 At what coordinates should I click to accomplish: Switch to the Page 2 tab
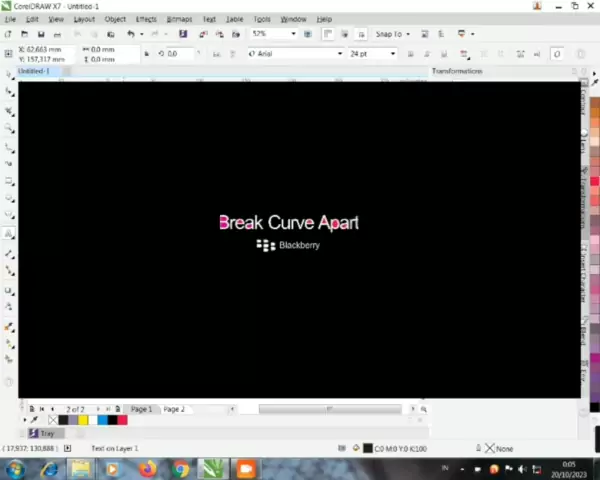click(x=174, y=409)
